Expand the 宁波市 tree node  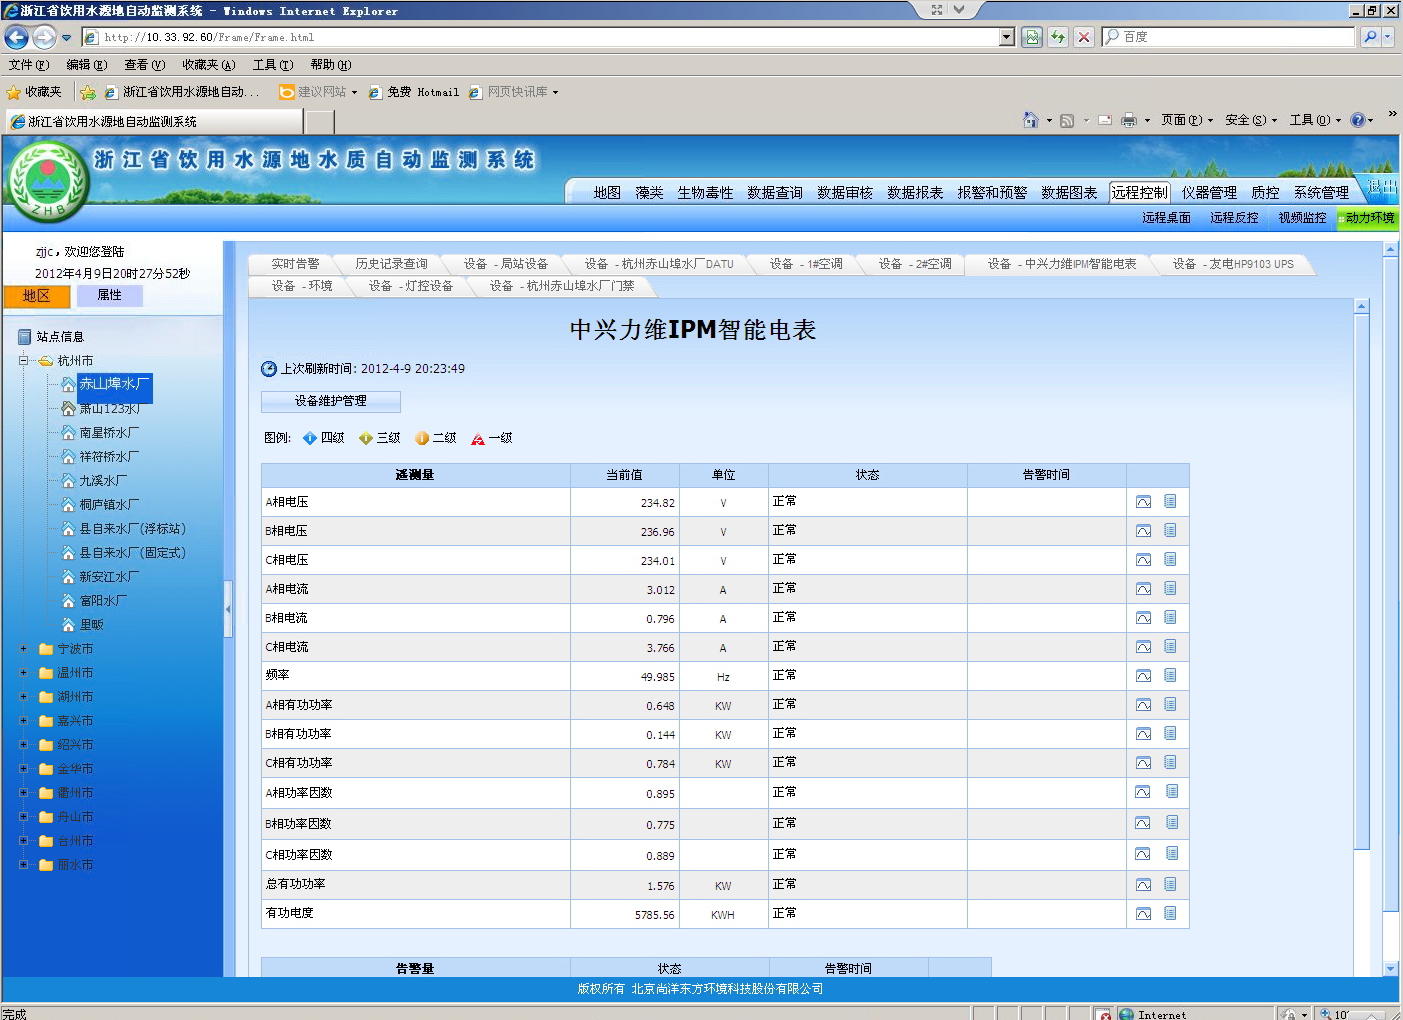(x=23, y=648)
